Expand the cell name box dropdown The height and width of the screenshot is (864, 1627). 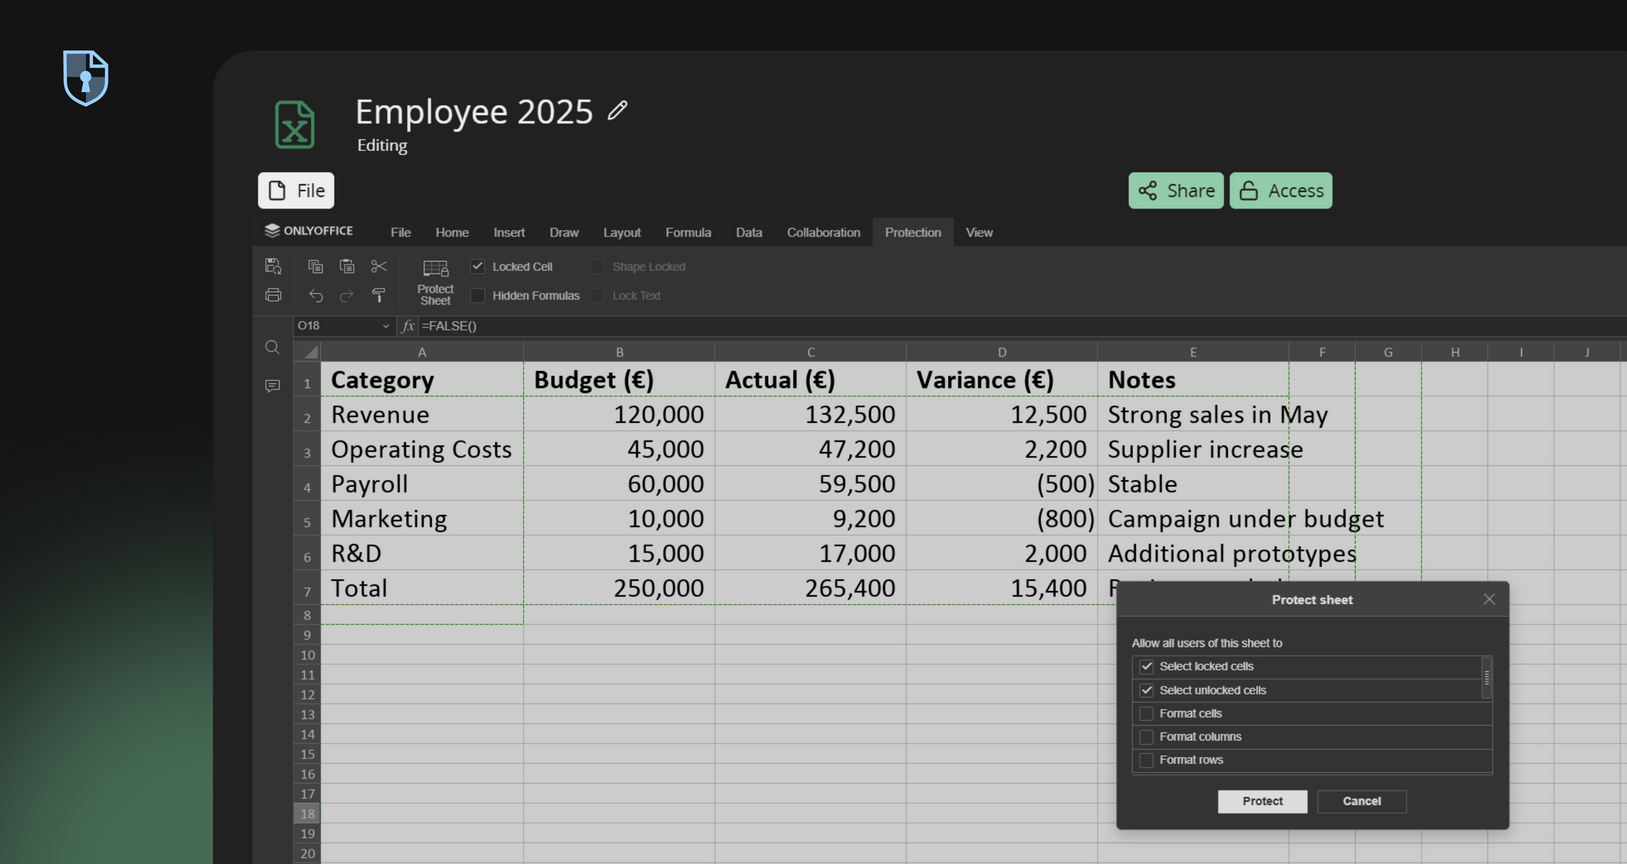[386, 326]
